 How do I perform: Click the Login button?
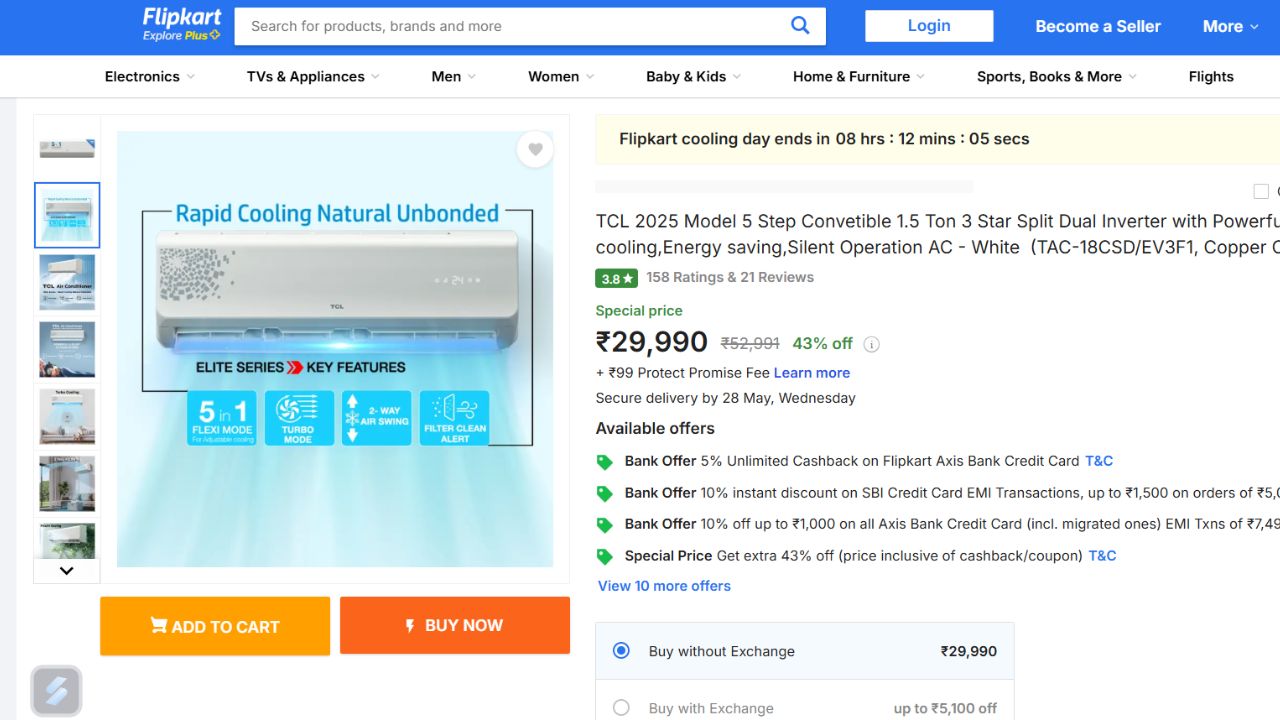coord(929,26)
